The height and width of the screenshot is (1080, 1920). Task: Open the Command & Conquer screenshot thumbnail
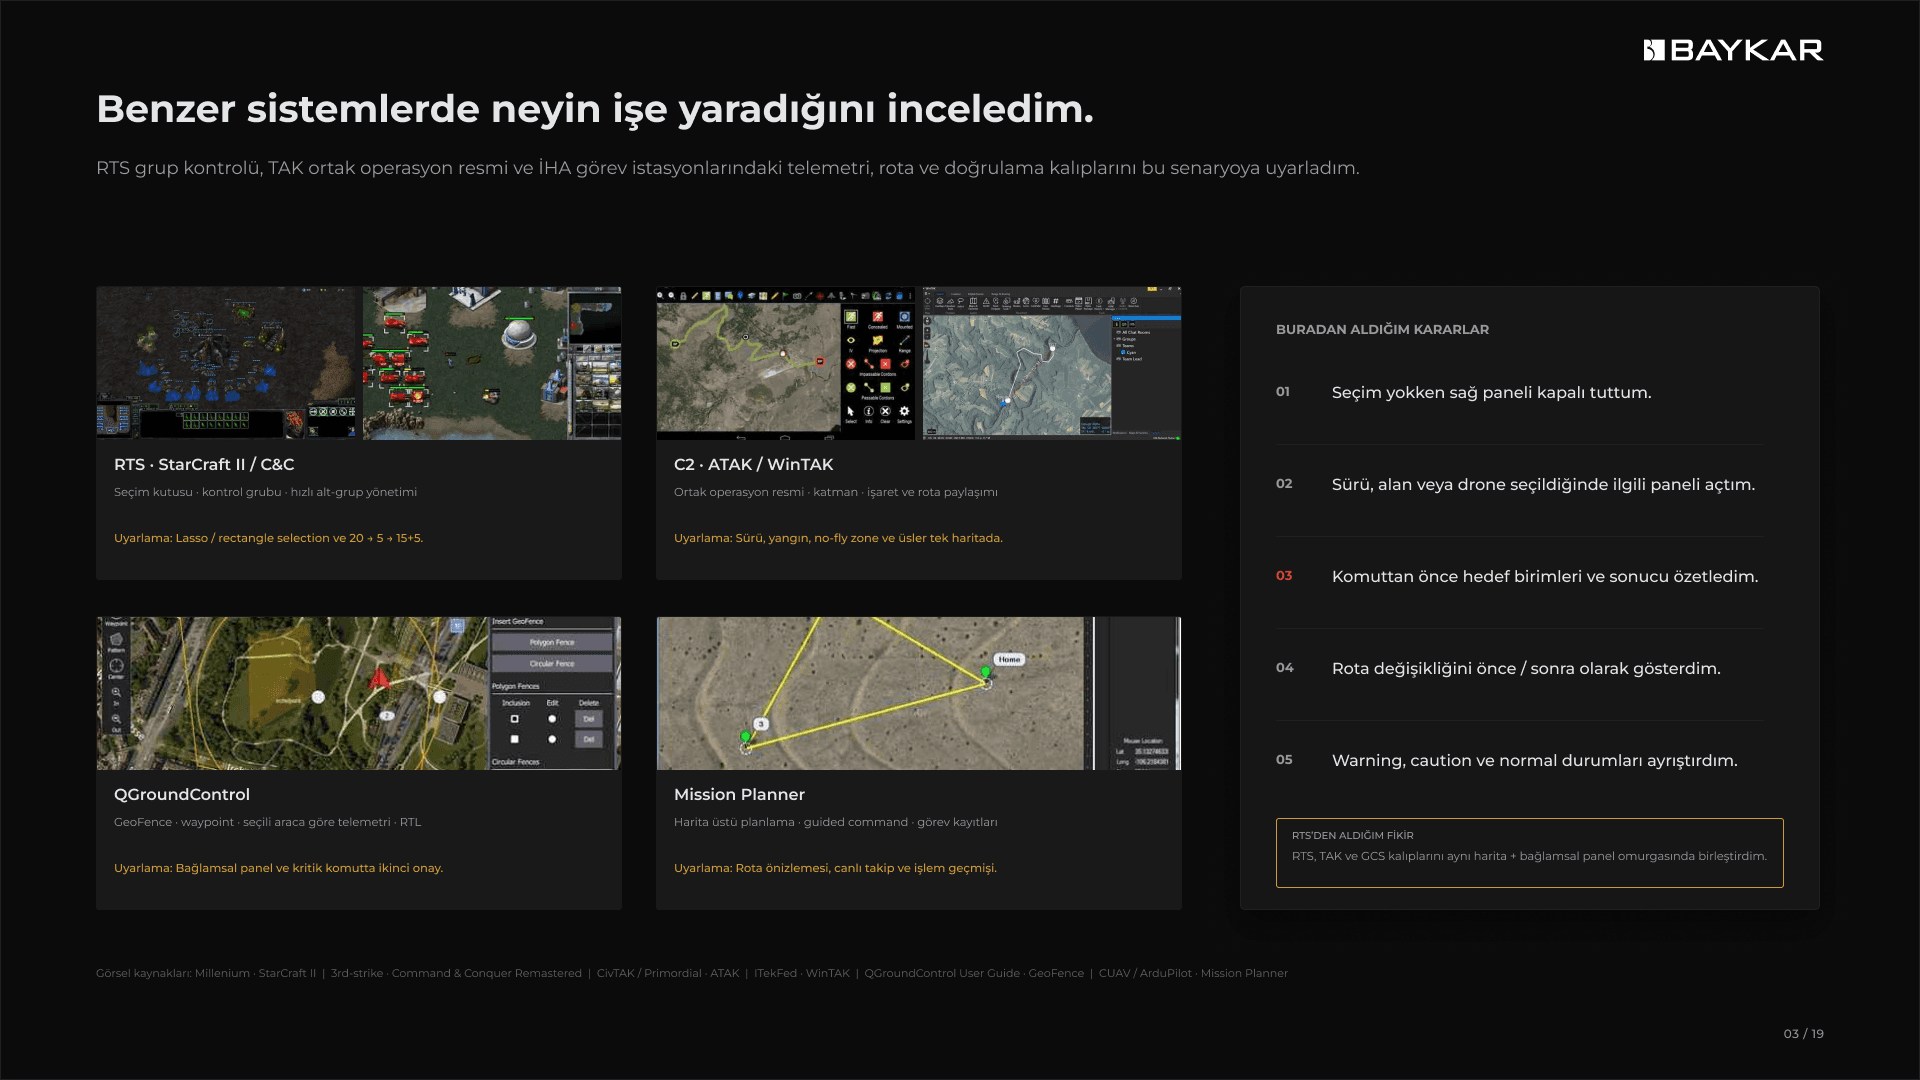coord(492,363)
